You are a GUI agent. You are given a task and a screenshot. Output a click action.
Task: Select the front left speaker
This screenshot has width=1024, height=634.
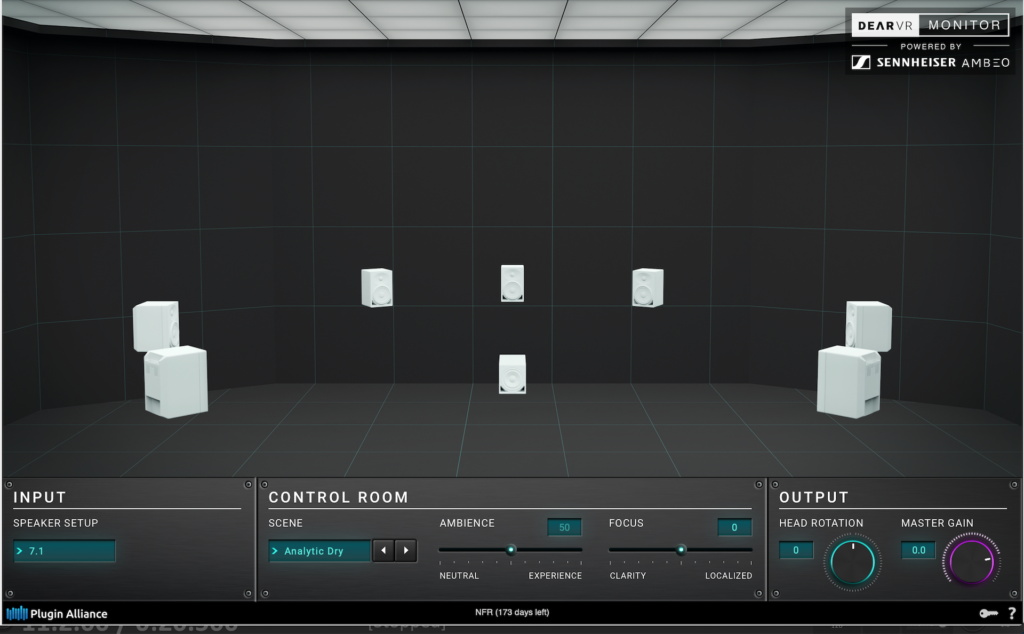coord(377,287)
